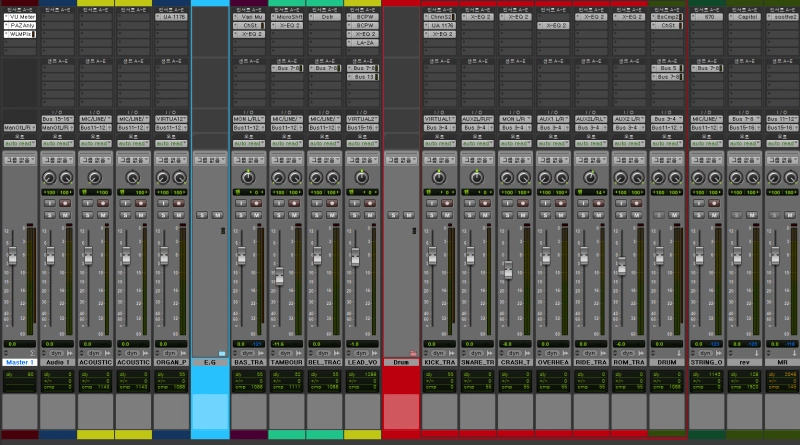Open automation mode dropdown on Audio 1
Screen dimensions: 800x445
coord(57,143)
